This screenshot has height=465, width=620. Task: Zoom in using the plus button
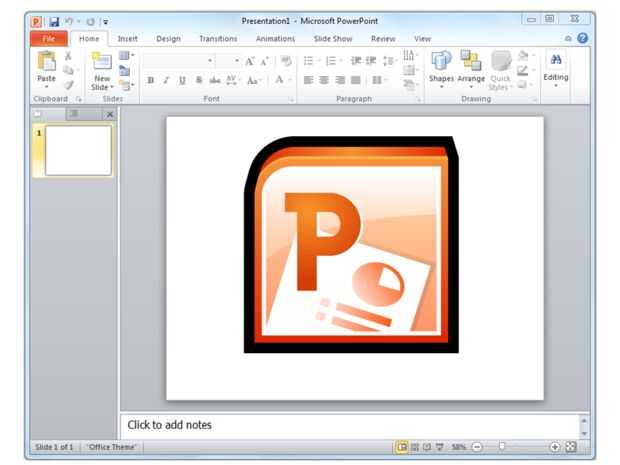point(555,447)
